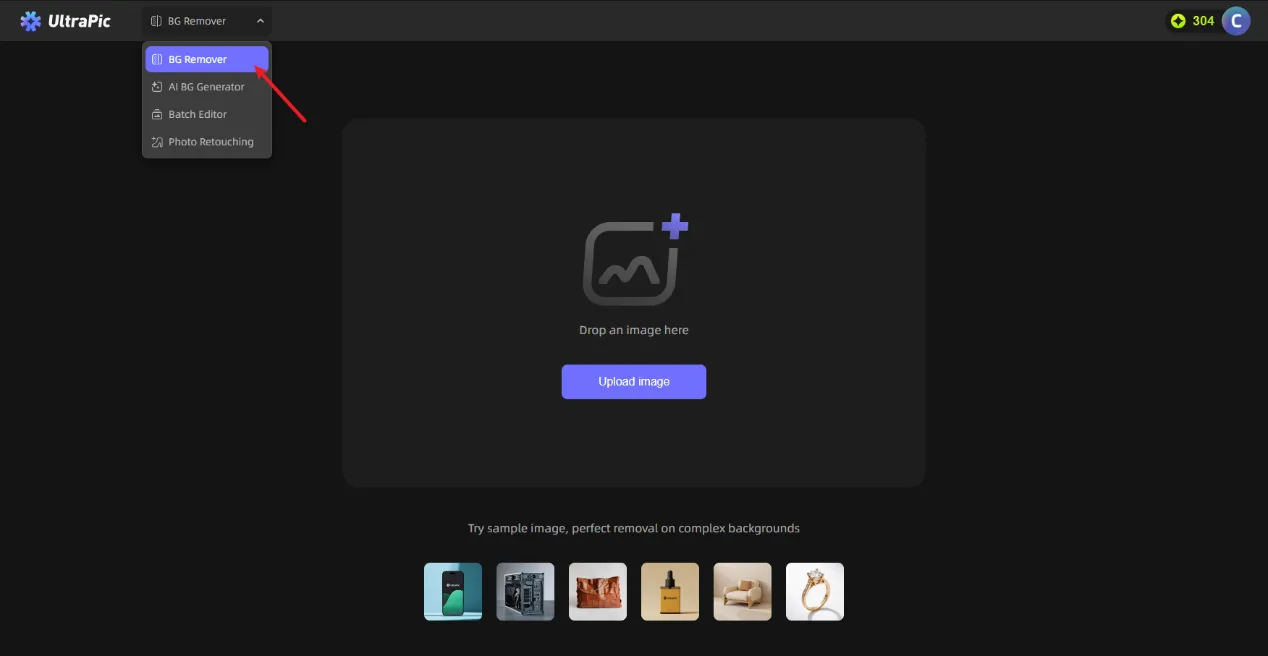This screenshot has width=1268, height=656.
Task: Click the AI BG Generator sparkle icon
Action: pyautogui.click(x=157, y=87)
